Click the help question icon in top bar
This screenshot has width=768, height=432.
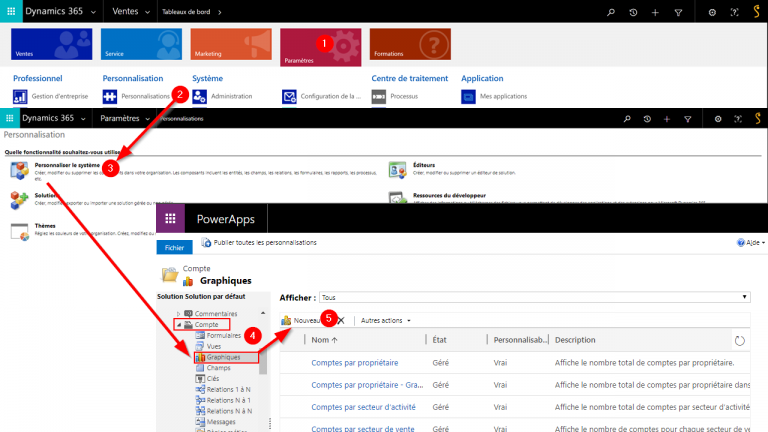(734, 12)
